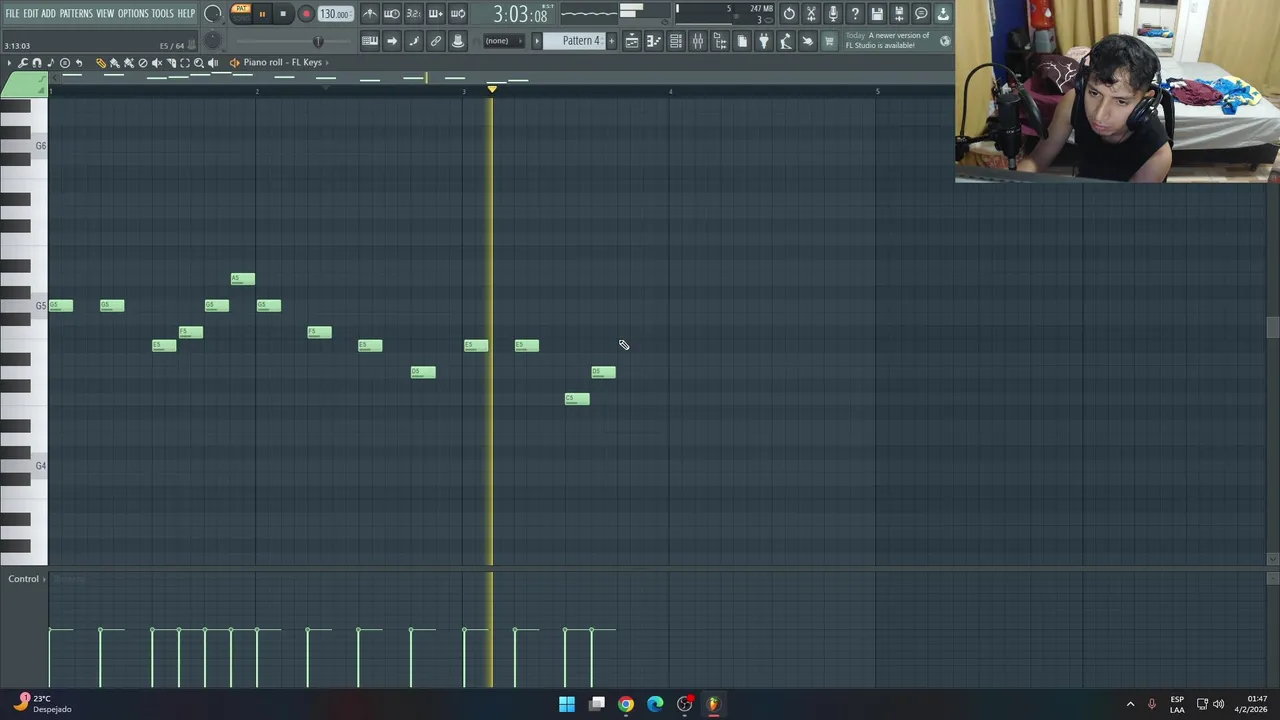Show hidden system tray icons chevron
Viewport: 1280px width, 720px height.
1130,704
